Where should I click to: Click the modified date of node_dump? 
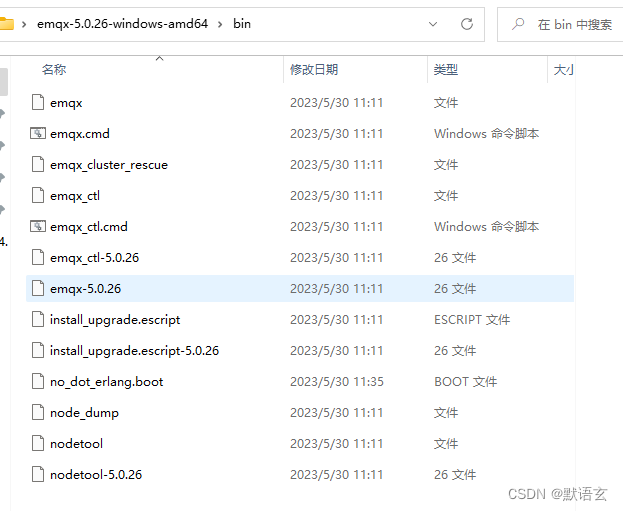click(x=336, y=412)
